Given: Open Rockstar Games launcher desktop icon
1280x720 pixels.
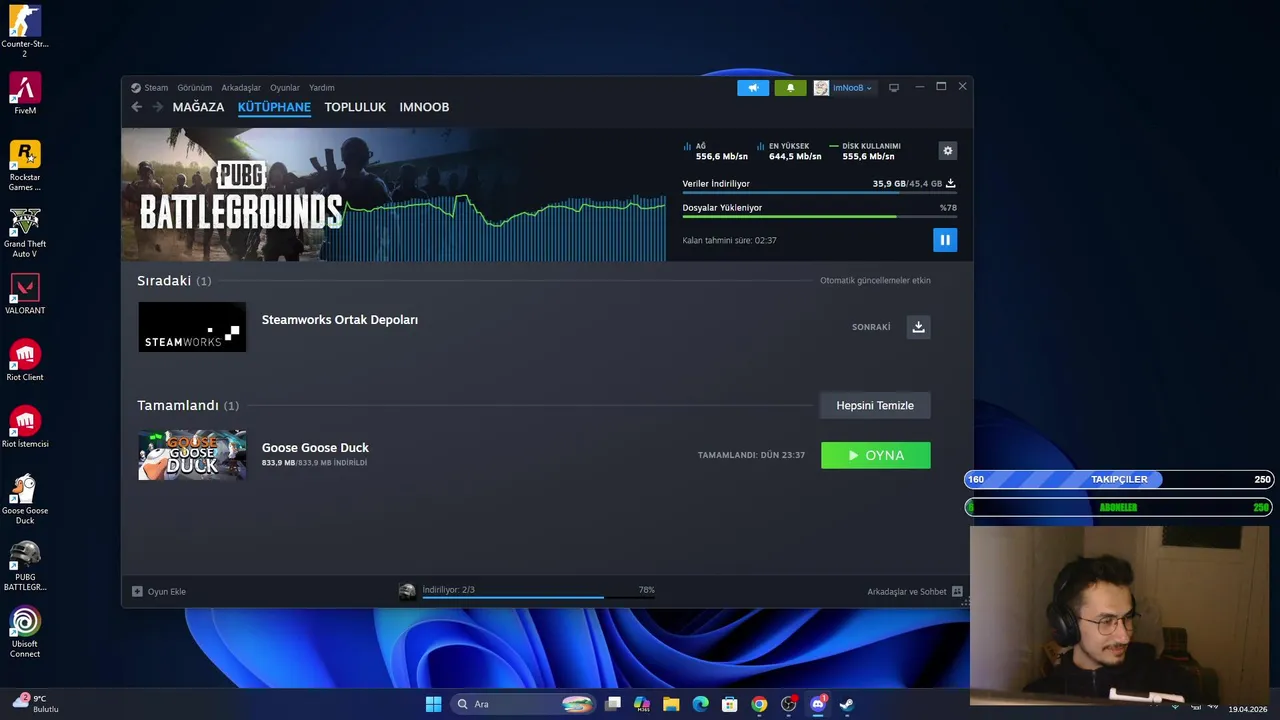Looking at the screenshot, I should (x=25, y=165).
